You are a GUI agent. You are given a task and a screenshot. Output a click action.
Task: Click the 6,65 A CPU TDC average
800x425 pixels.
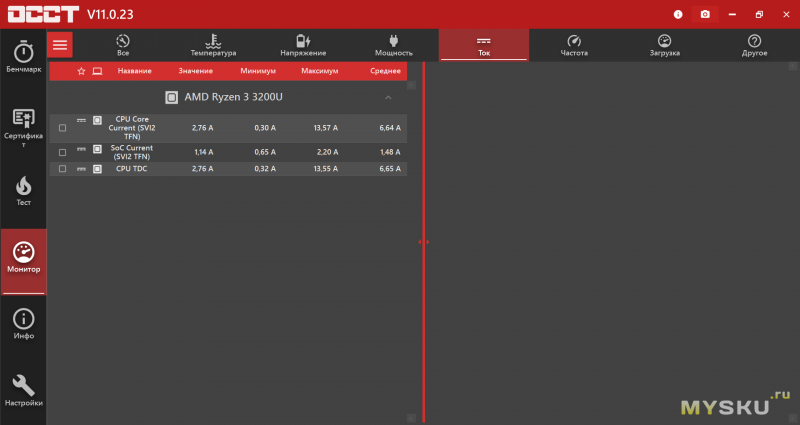click(x=390, y=168)
